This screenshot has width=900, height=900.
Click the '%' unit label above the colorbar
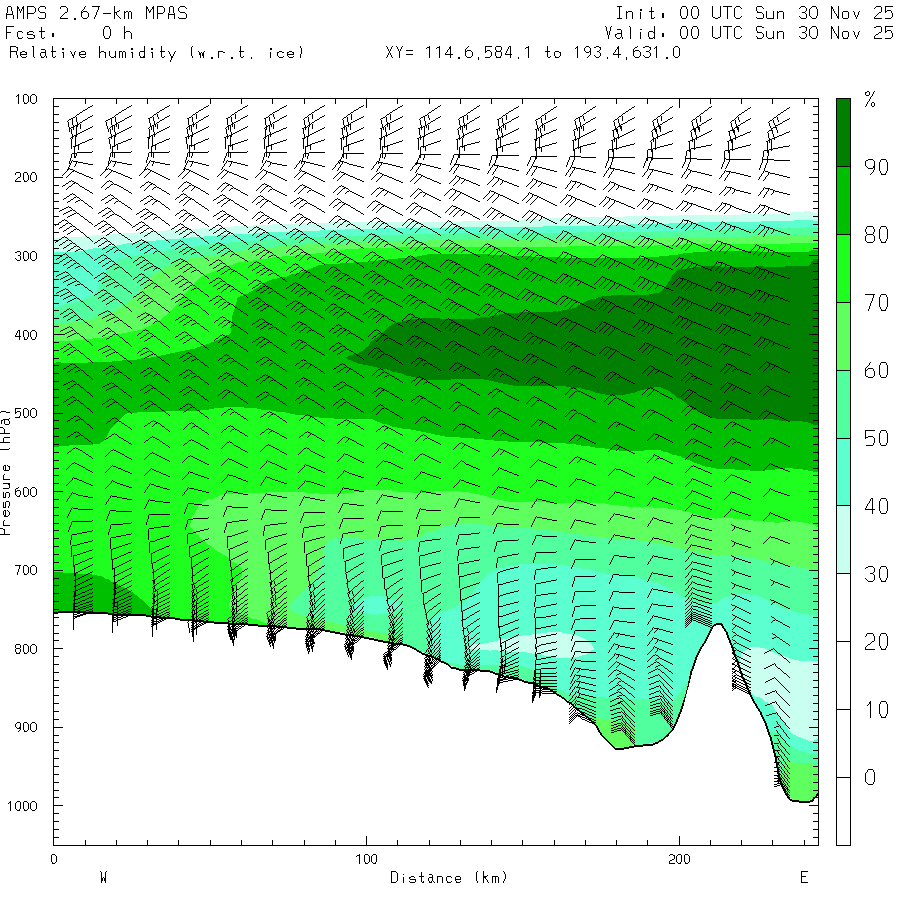[870, 100]
